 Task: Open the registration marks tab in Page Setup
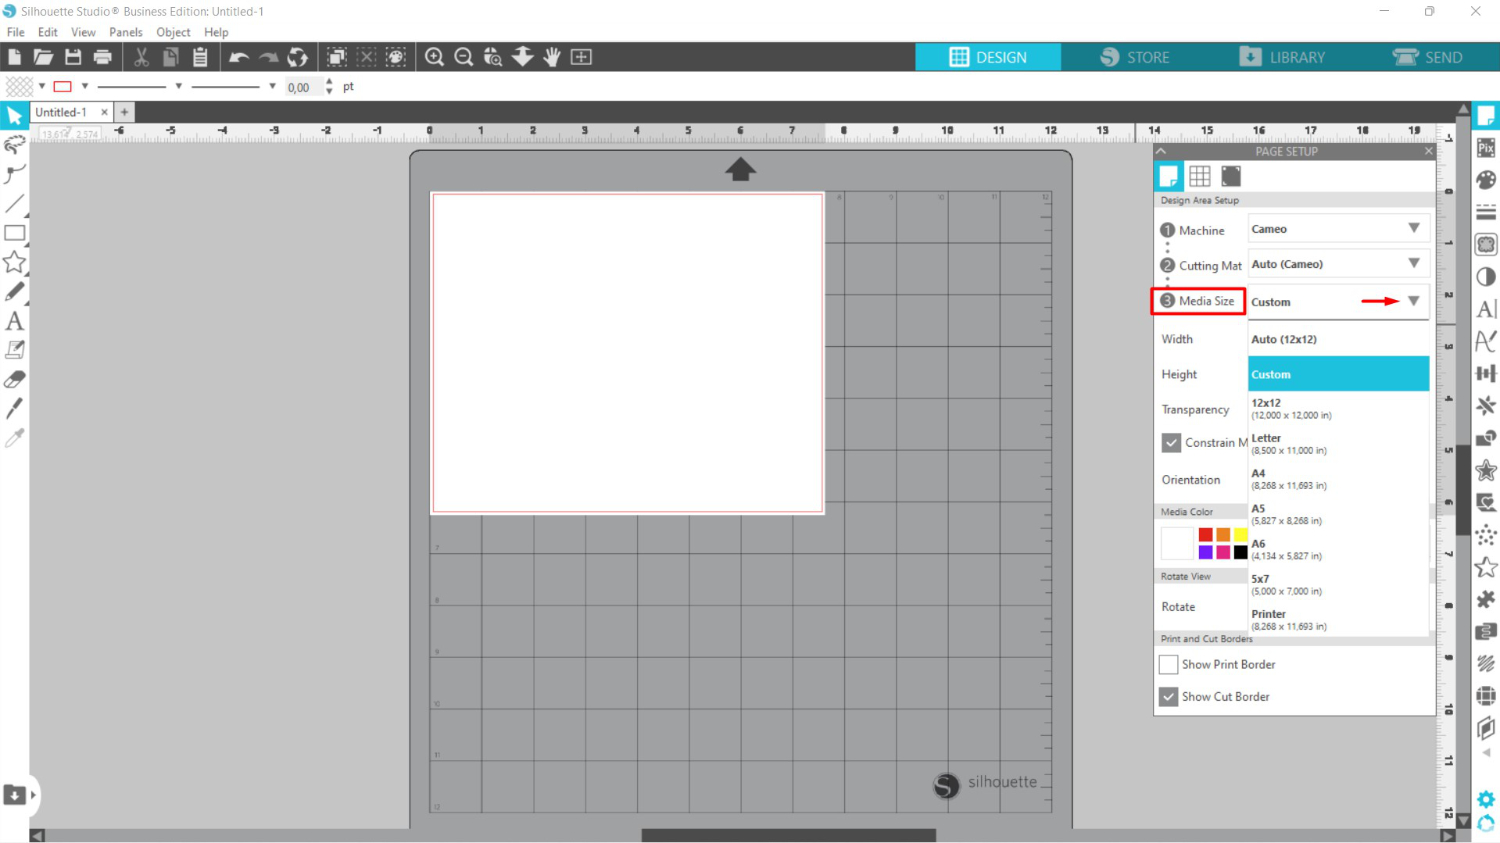pyautogui.click(x=1231, y=176)
